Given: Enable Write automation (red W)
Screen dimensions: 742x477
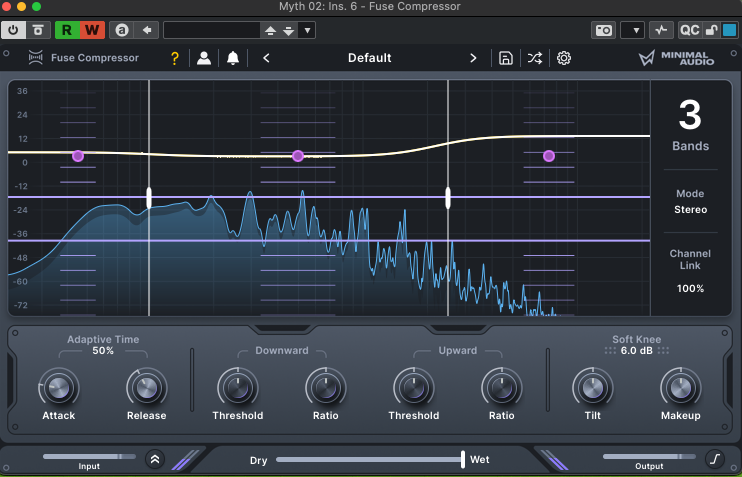Looking at the screenshot, I should coord(92,30).
